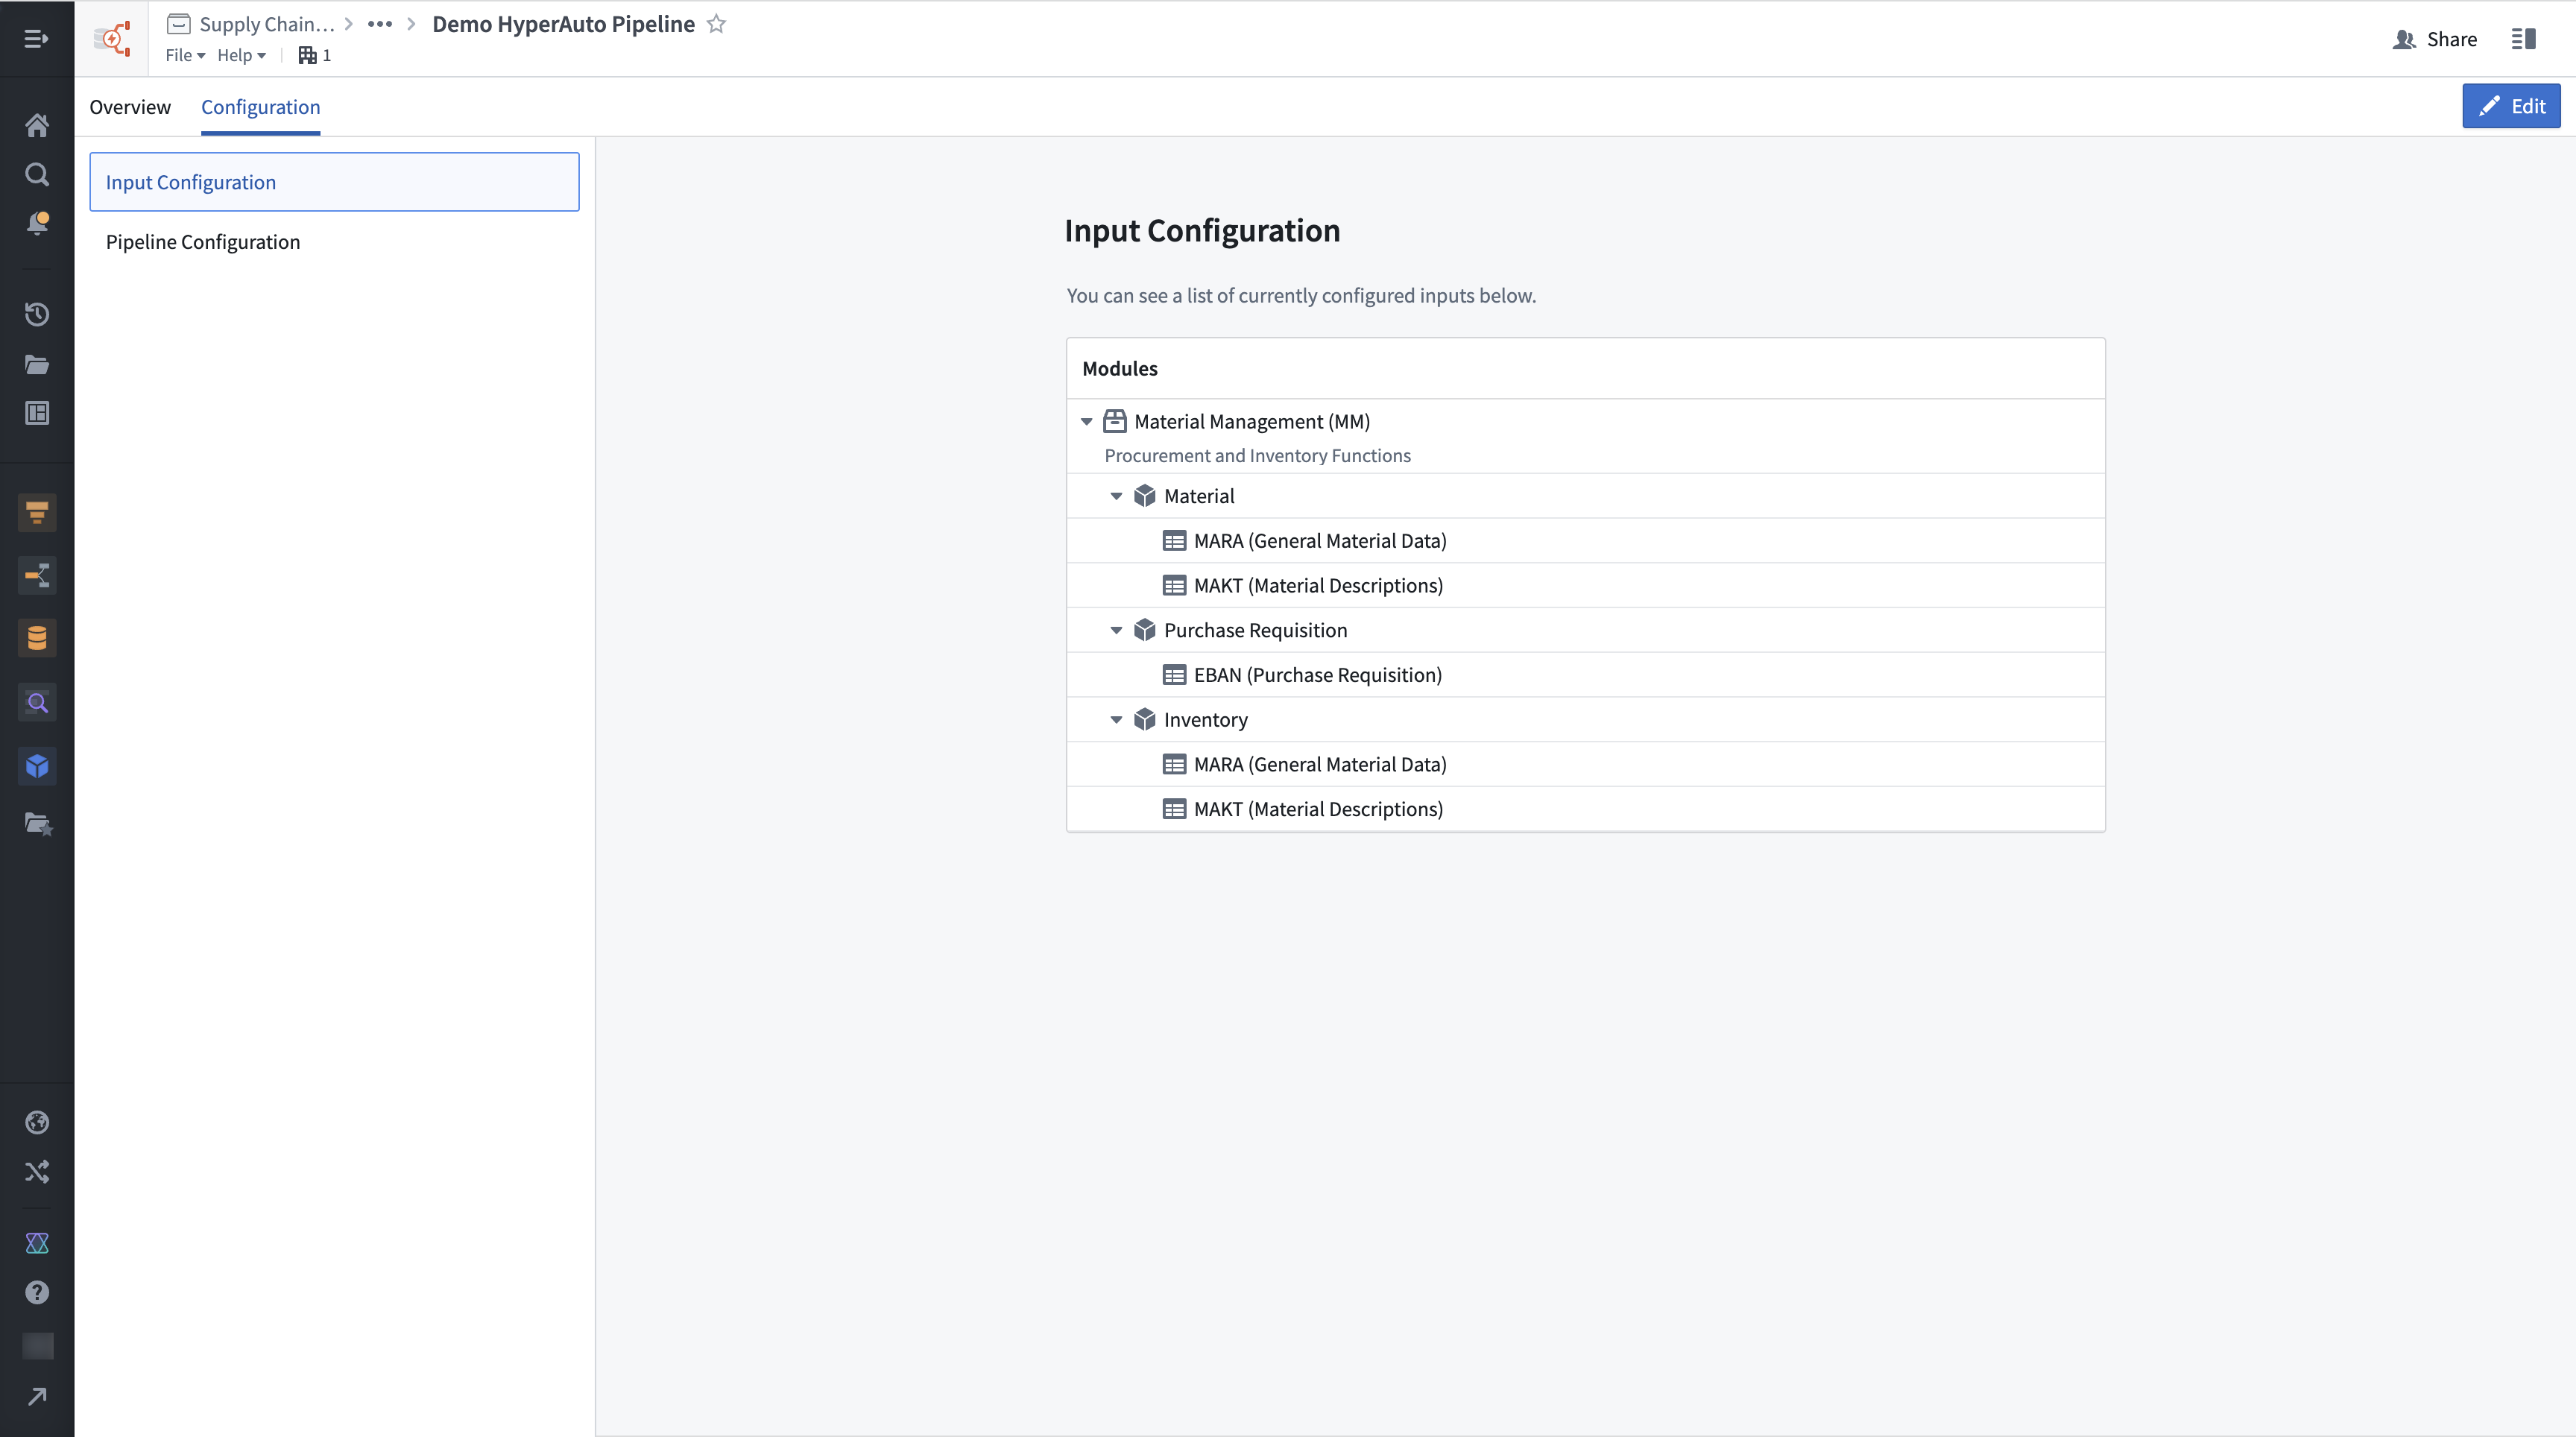Select MAKT row under Material
This screenshot has height=1437, width=2576.
coord(1585,585)
